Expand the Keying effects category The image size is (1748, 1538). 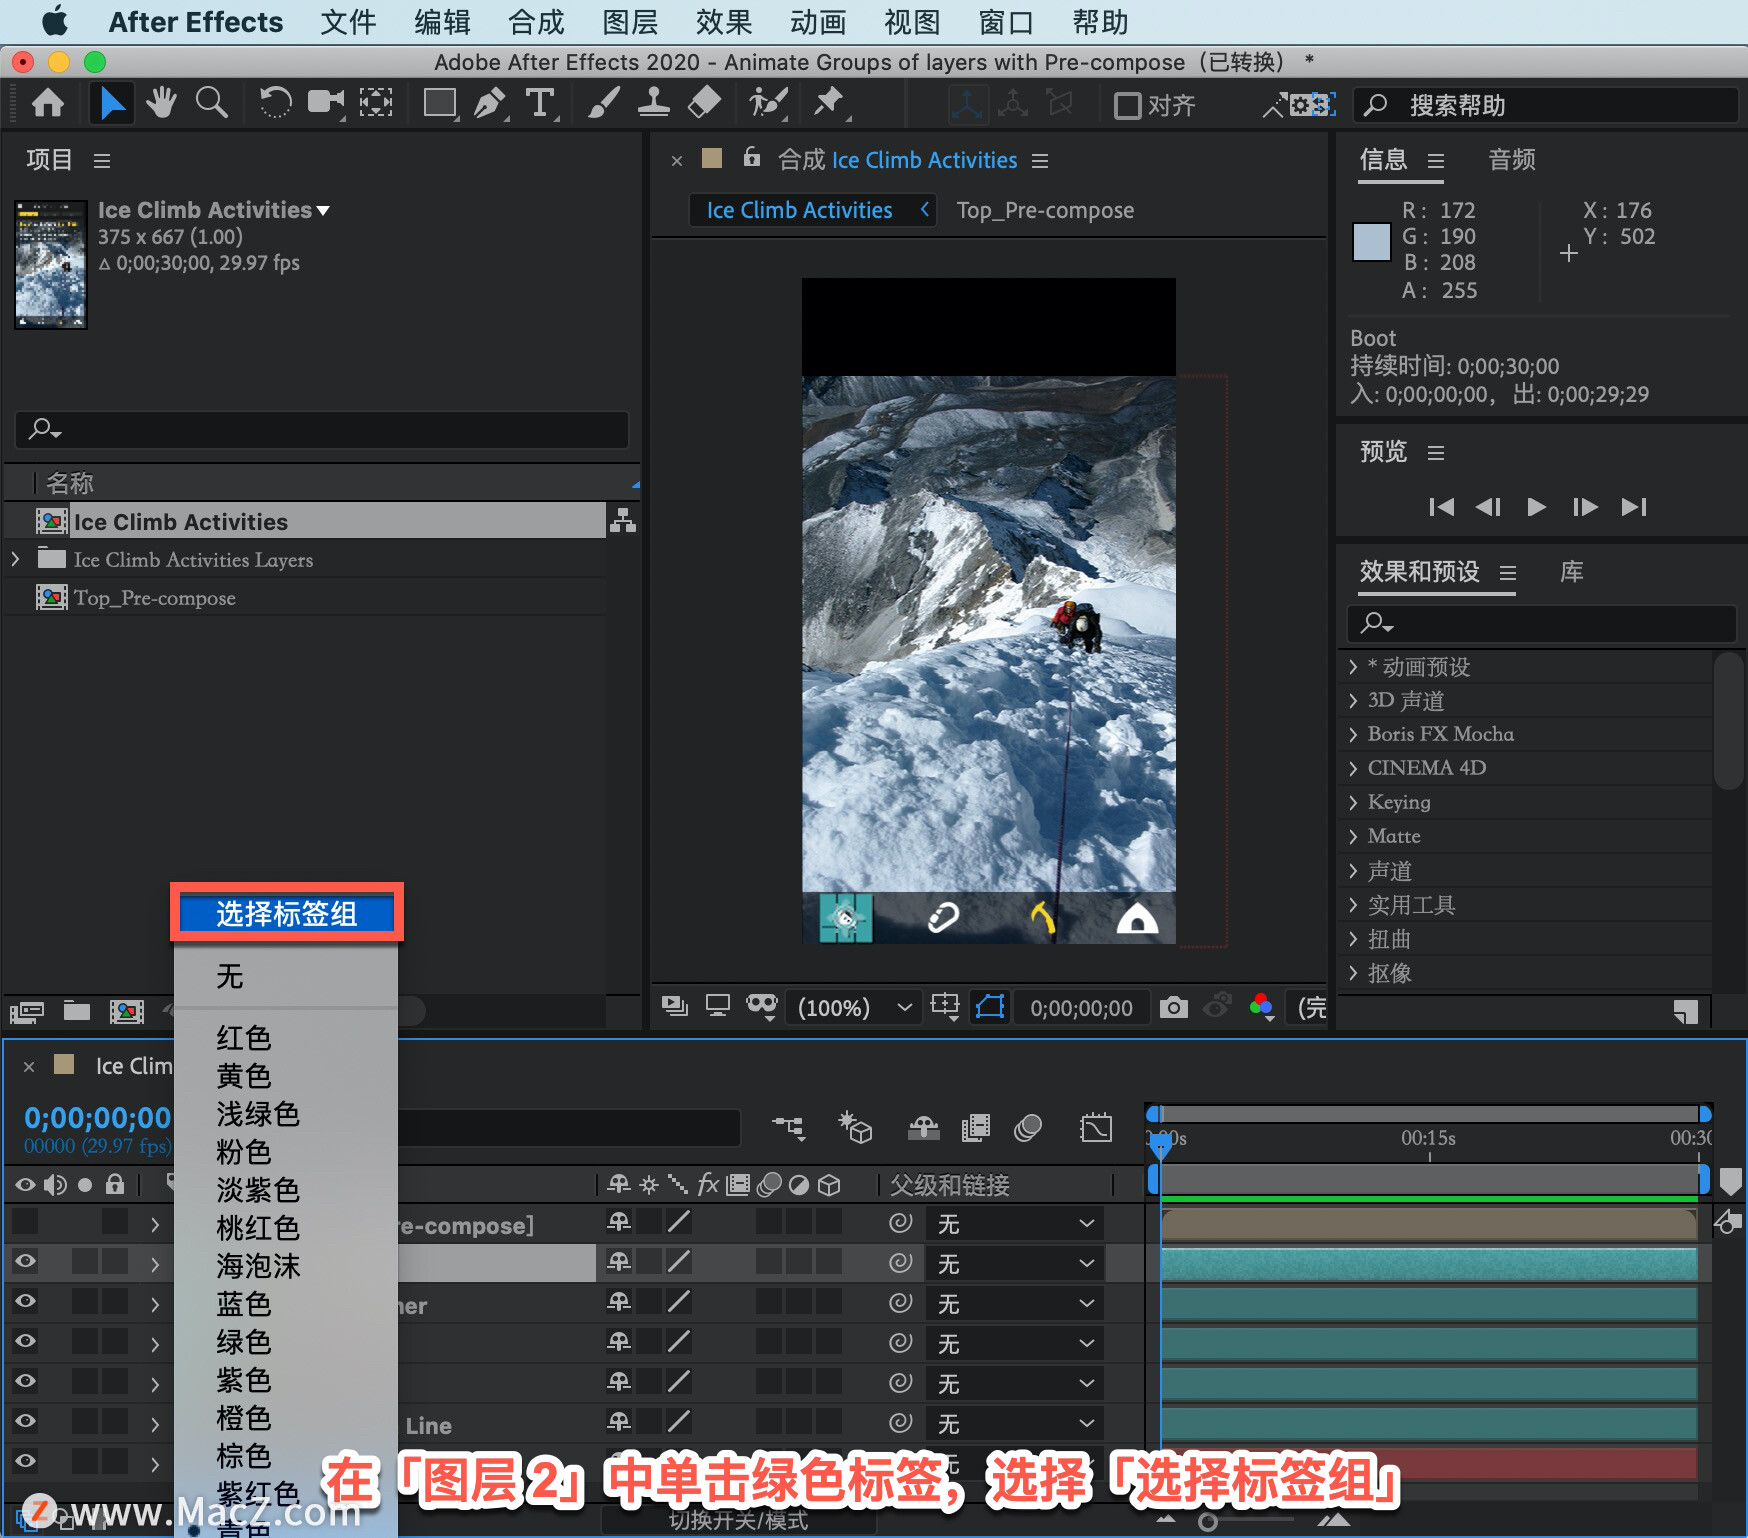(x=1353, y=803)
